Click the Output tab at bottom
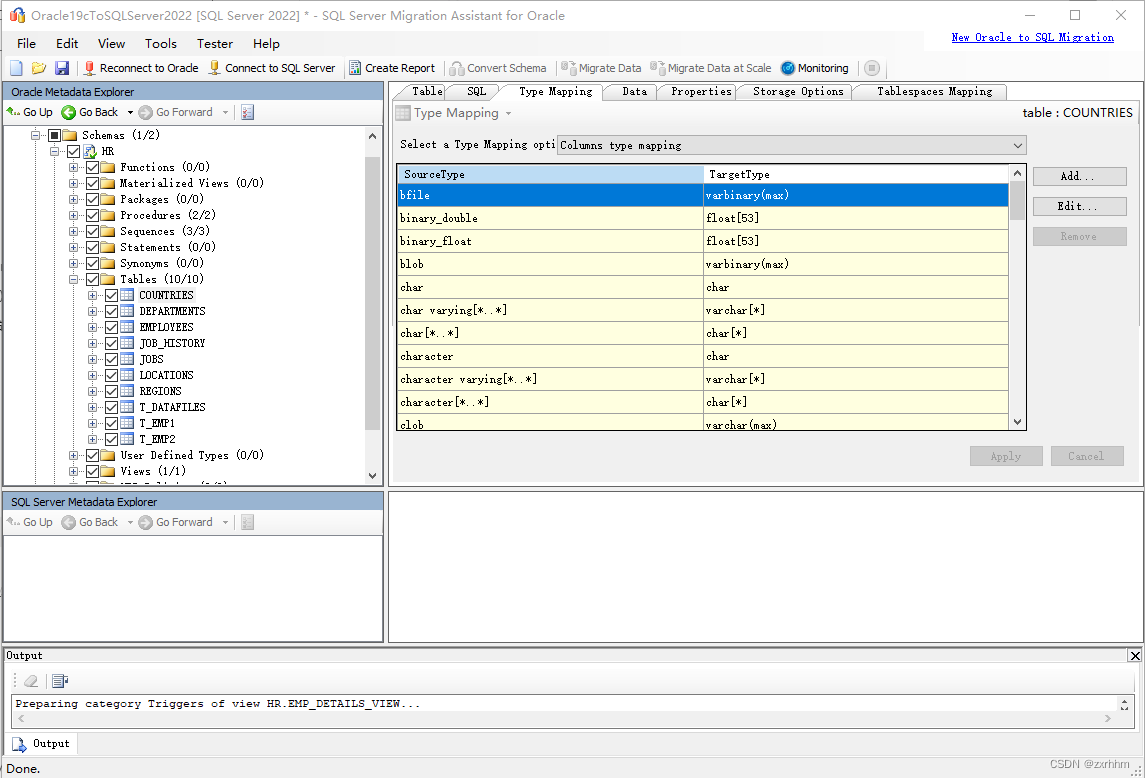 [x=42, y=744]
